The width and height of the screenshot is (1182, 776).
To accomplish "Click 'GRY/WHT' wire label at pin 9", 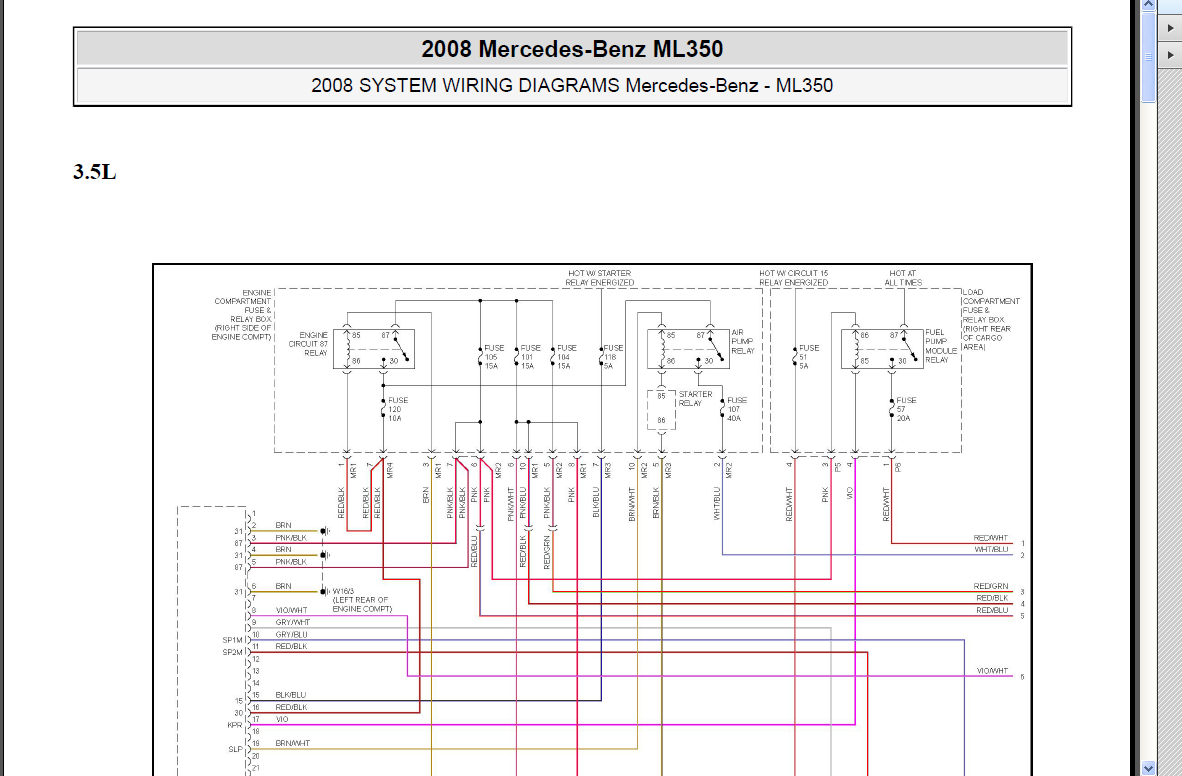I will [x=292, y=622].
